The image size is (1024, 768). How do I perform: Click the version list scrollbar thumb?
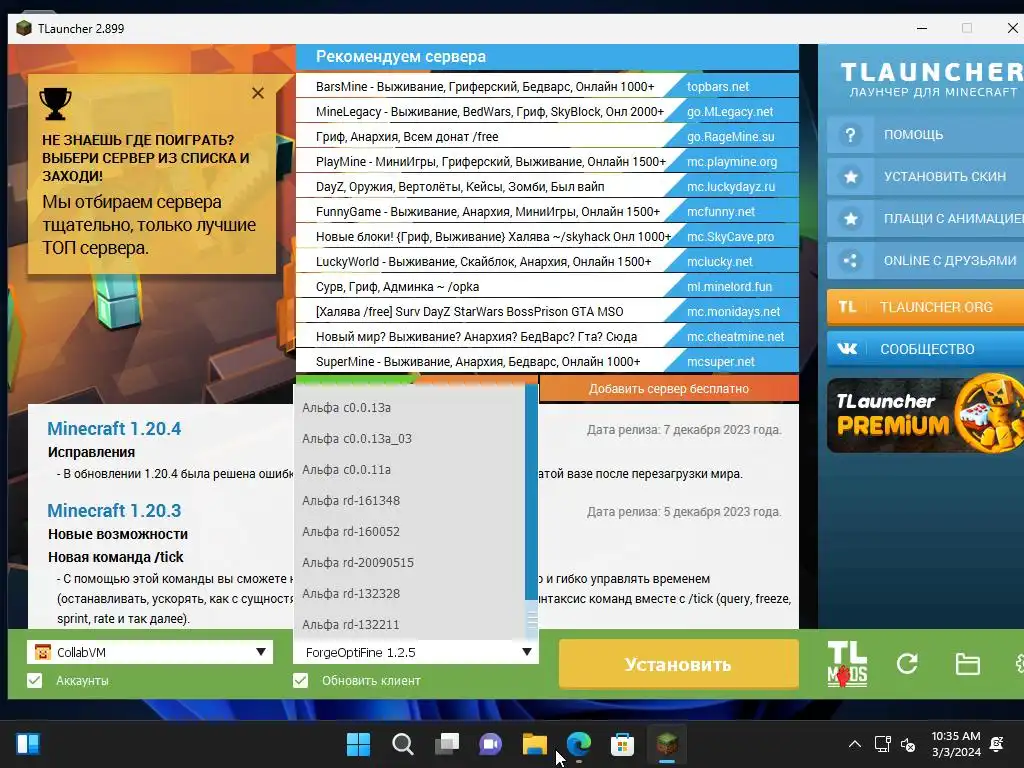point(532,618)
